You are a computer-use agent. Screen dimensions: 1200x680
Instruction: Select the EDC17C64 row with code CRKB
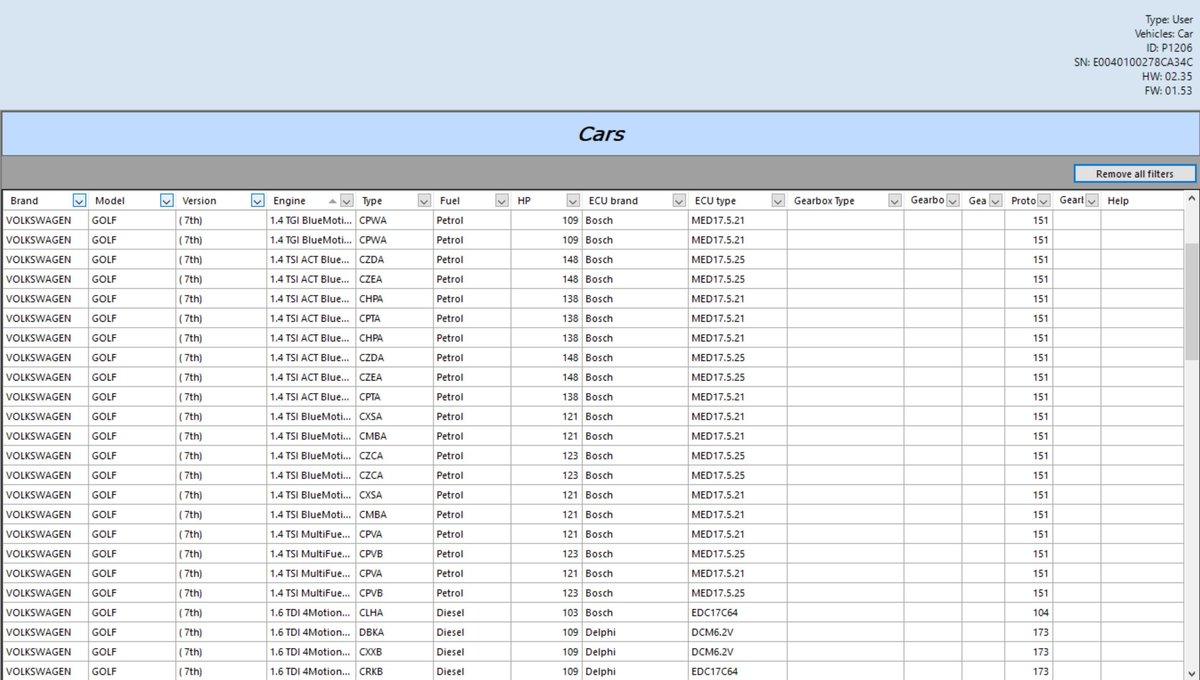point(371,671)
